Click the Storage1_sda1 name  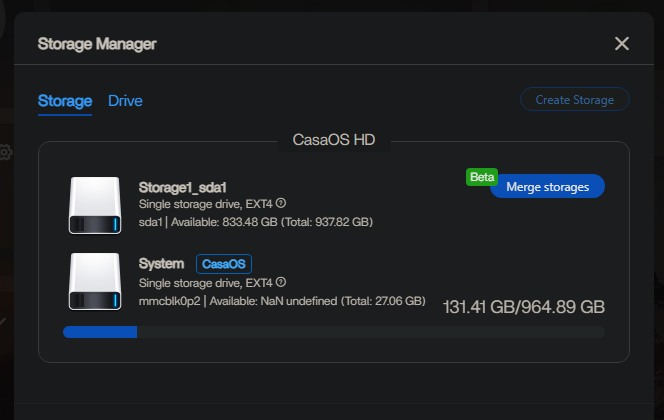(x=183, y=188)
